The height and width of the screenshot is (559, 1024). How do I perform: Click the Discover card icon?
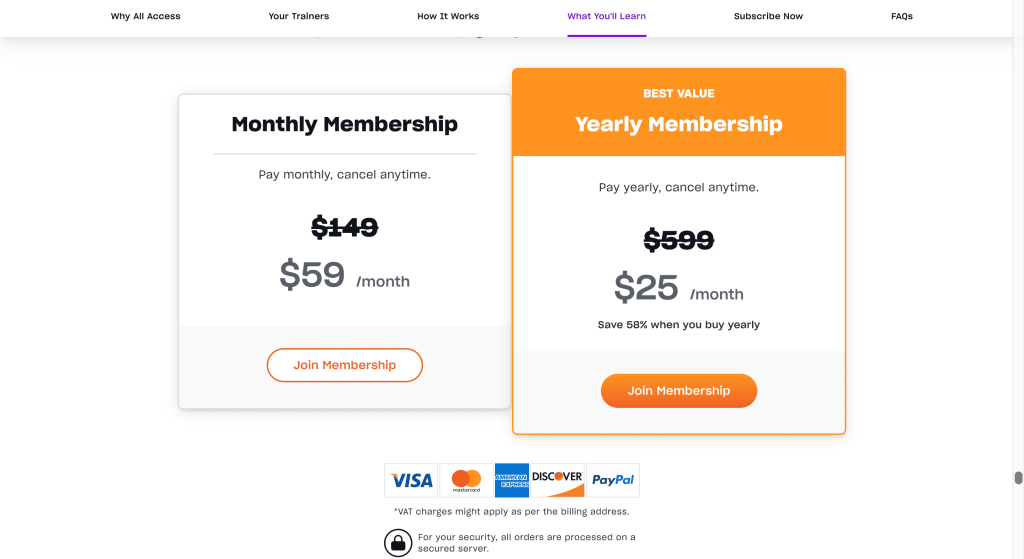(557, 481)
